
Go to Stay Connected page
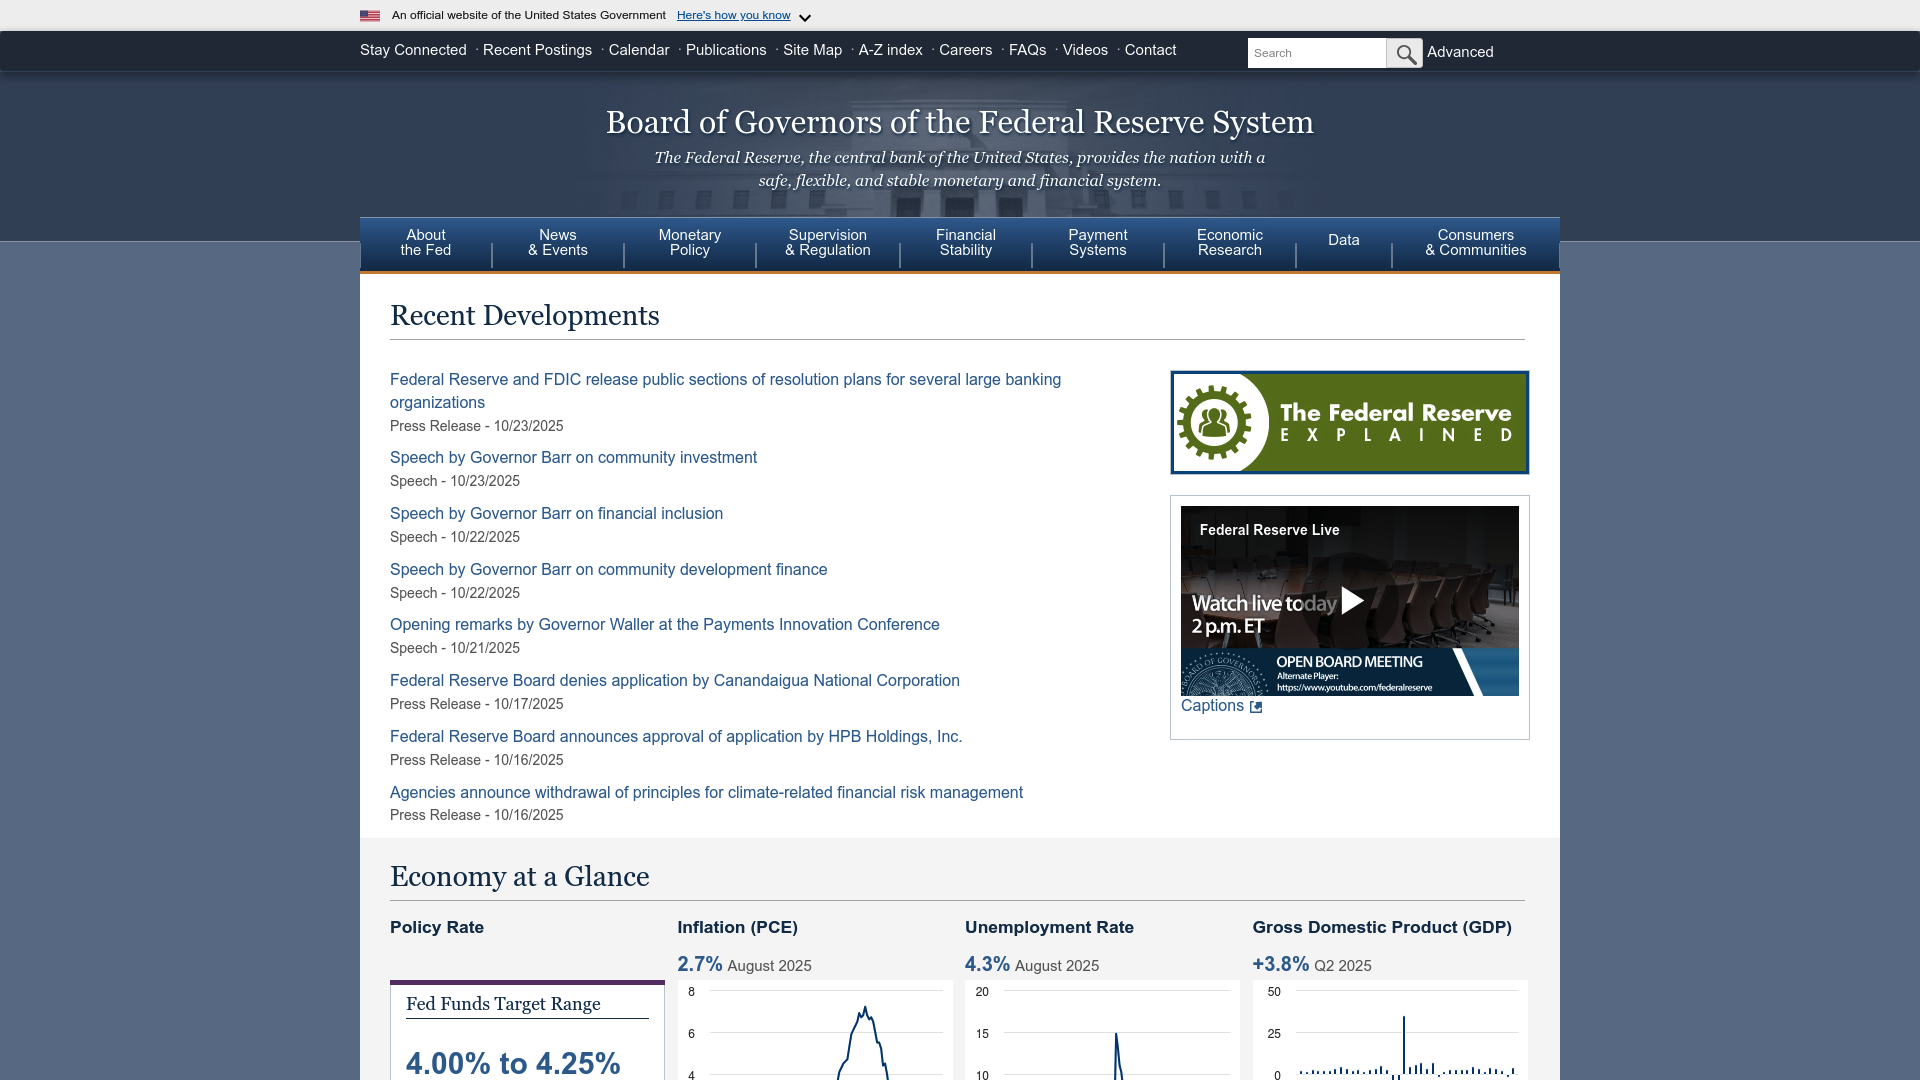[413, 50]
